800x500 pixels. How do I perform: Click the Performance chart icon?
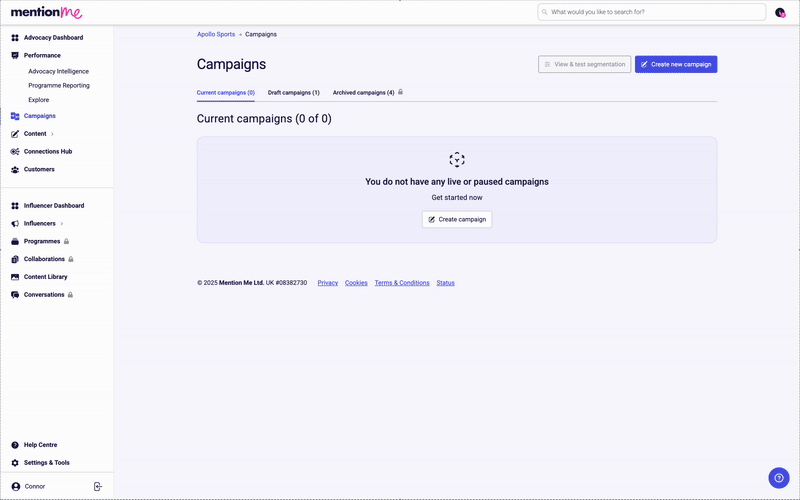pos(15,56)
